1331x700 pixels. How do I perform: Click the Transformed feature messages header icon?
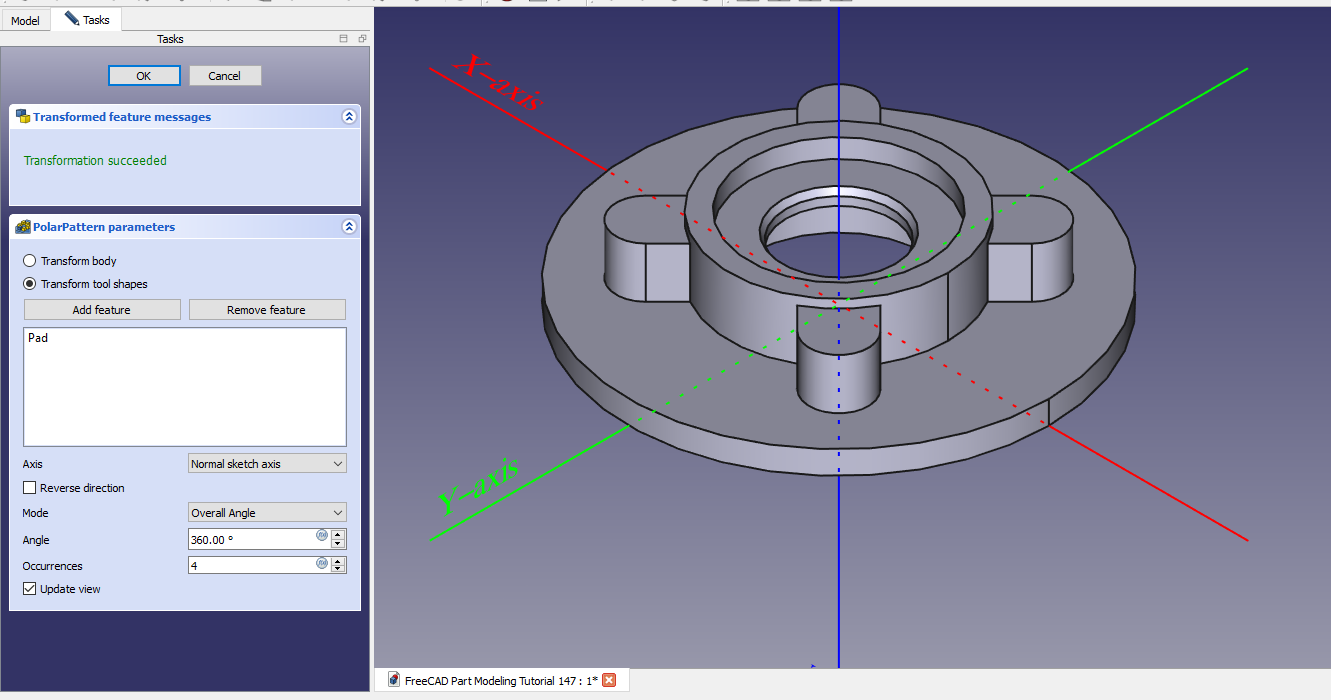pyautogui.click(x=22, y=117)
